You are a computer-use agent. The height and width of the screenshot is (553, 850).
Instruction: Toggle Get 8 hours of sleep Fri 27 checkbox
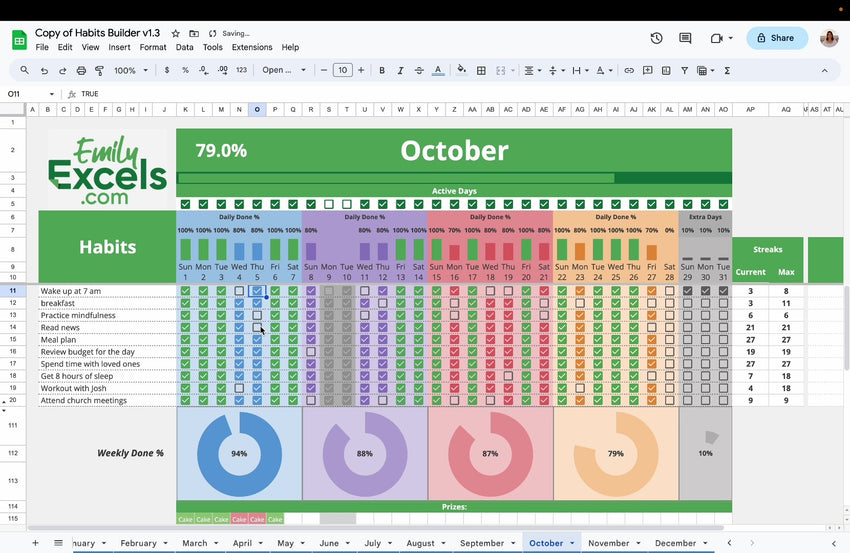(x=652, y=376)
